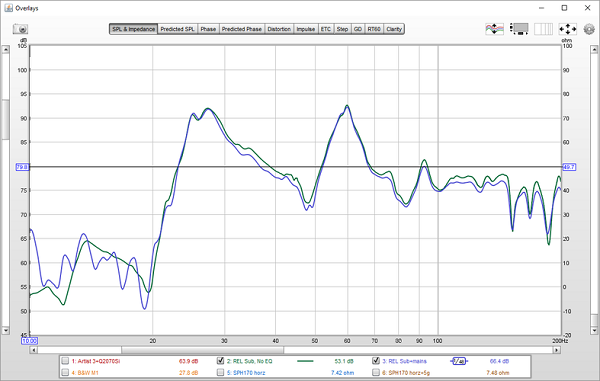The image size is (600, 381).
Task: Switch to the Phase tab
Action: click(x=208, y=29)
